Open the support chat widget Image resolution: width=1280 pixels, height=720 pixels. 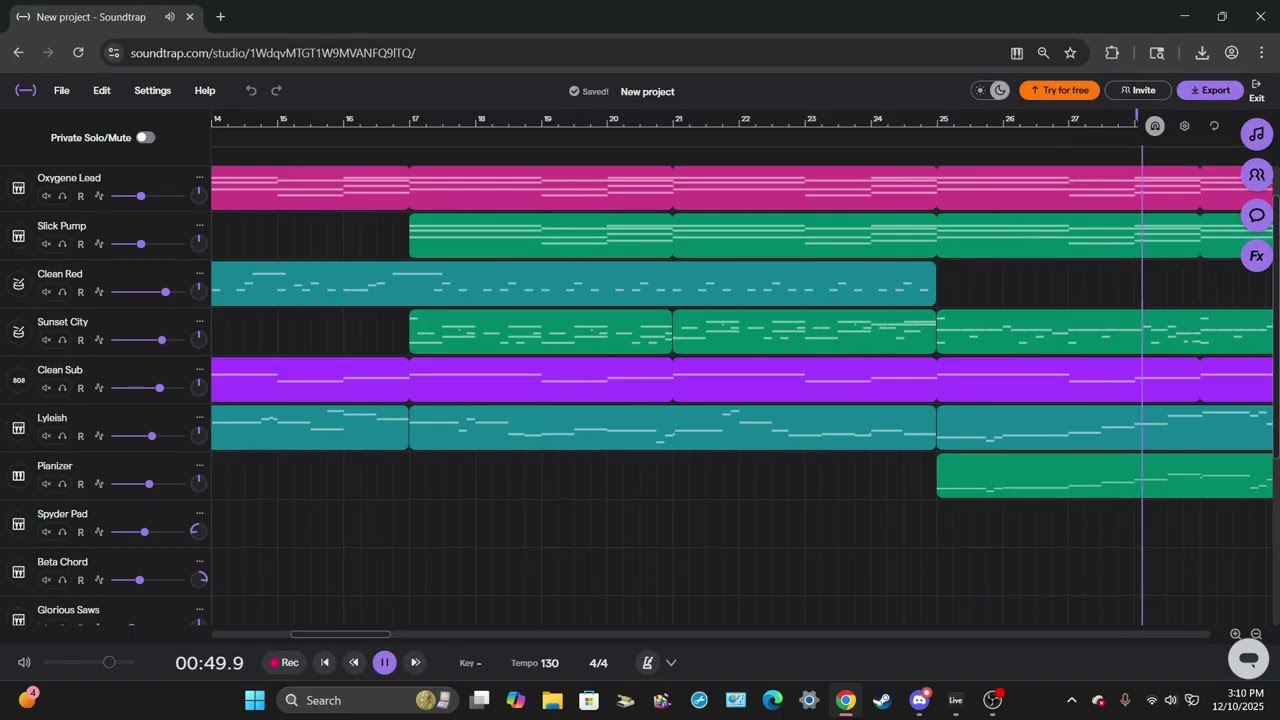1248,658
